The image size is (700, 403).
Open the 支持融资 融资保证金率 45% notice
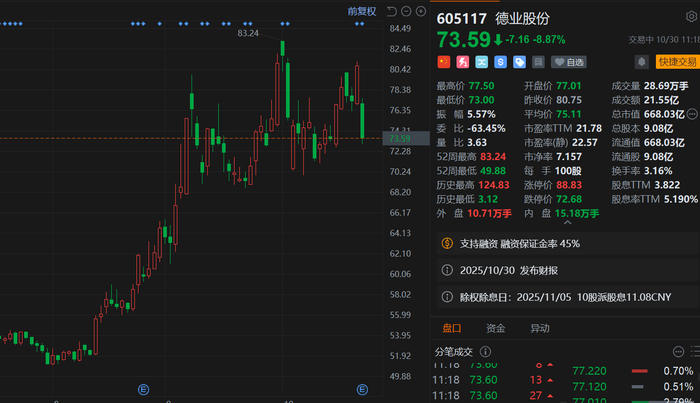click(568, 244)
